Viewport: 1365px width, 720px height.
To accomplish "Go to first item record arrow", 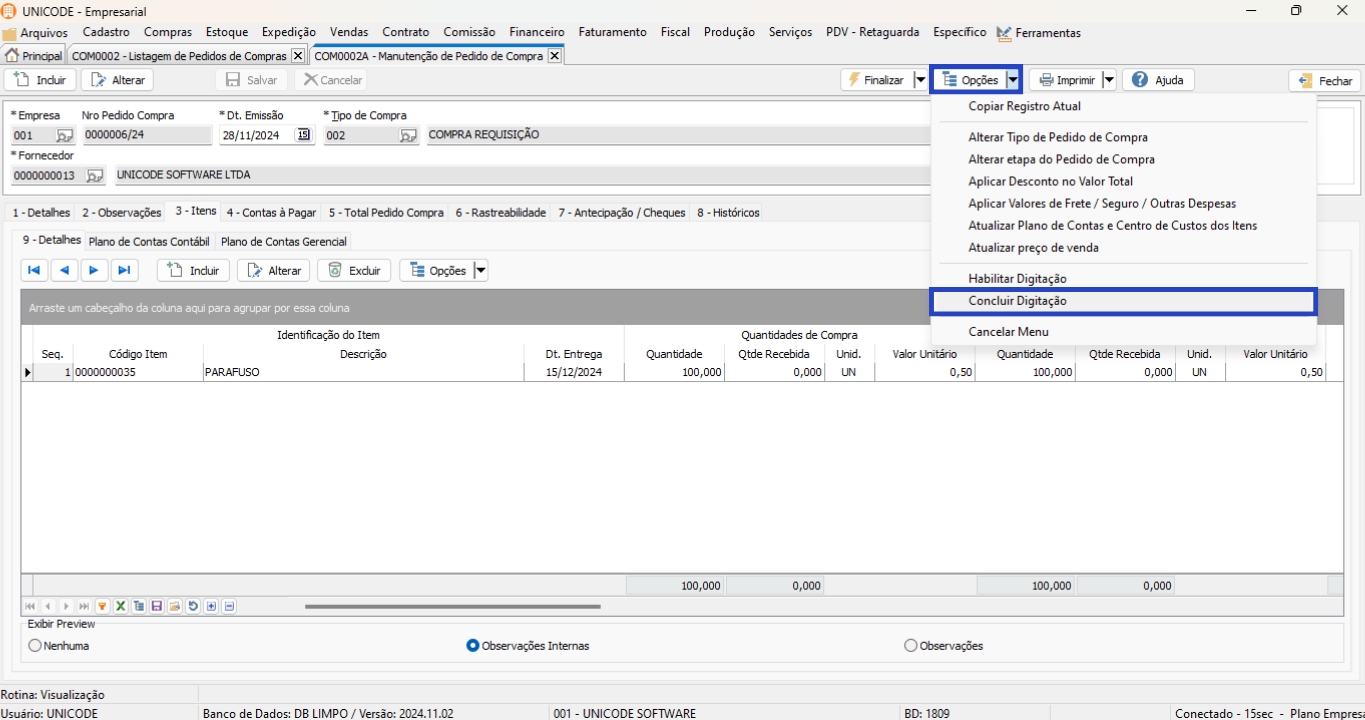I will [x=34, y=270].
